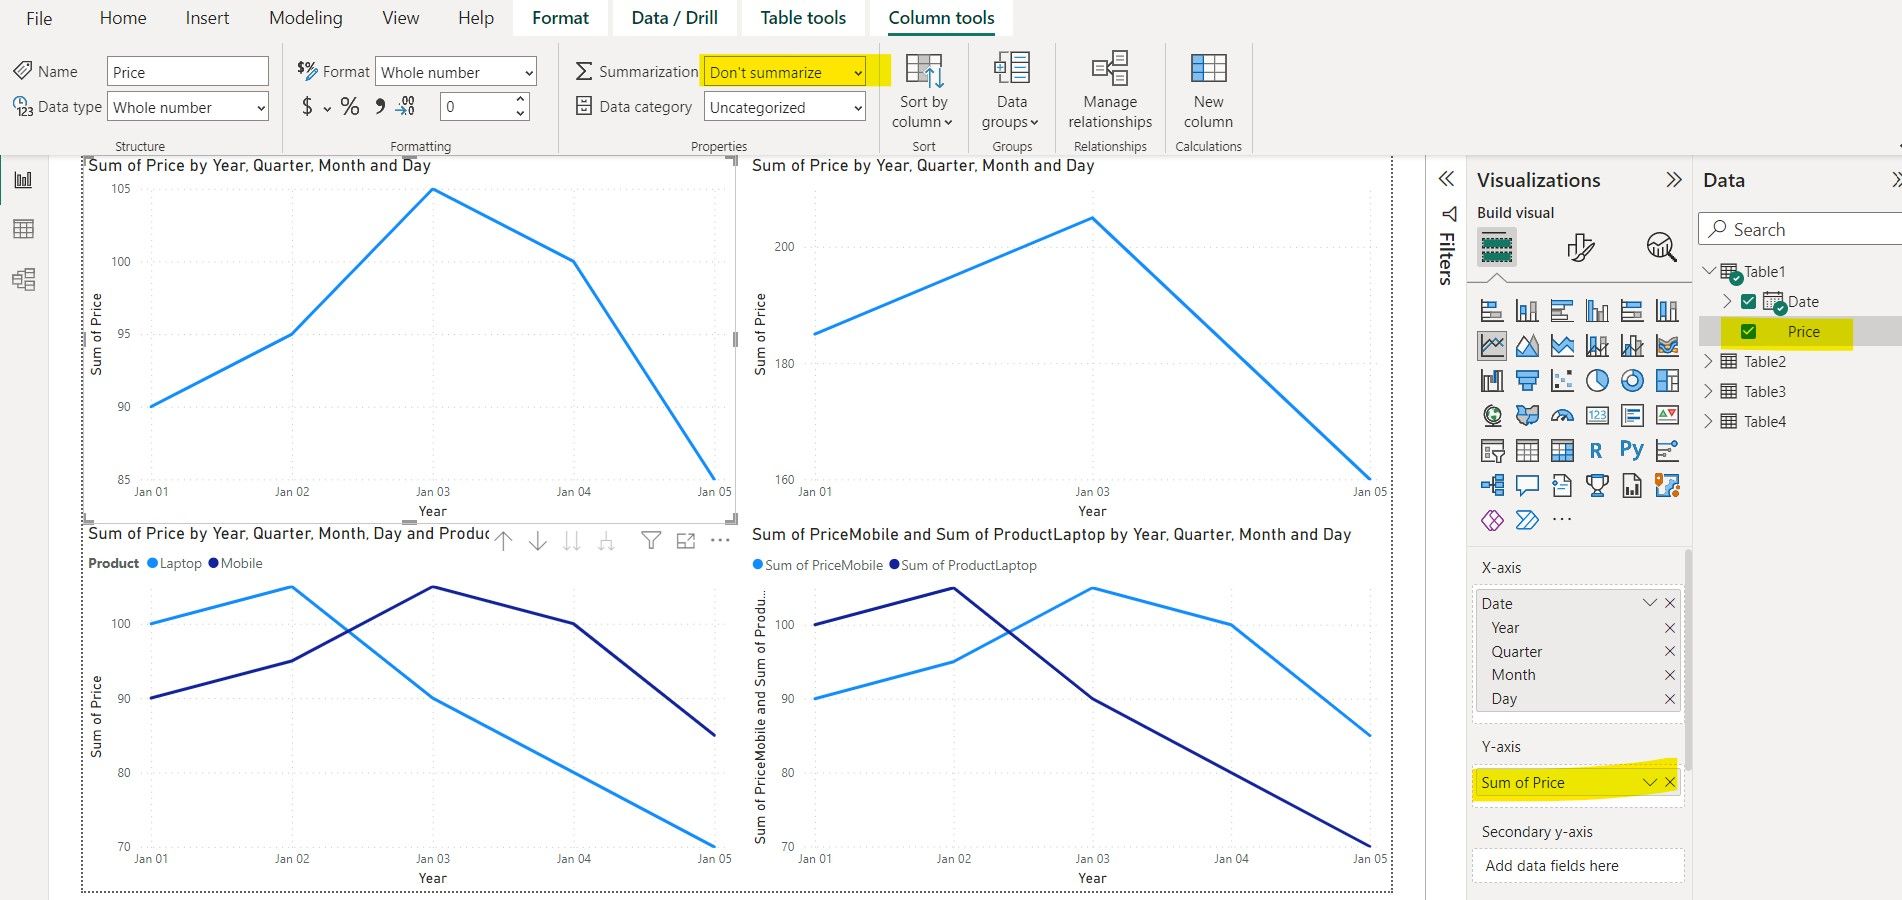
Task: Add the Power Apps visual
Action: [x=1492, y=520]
